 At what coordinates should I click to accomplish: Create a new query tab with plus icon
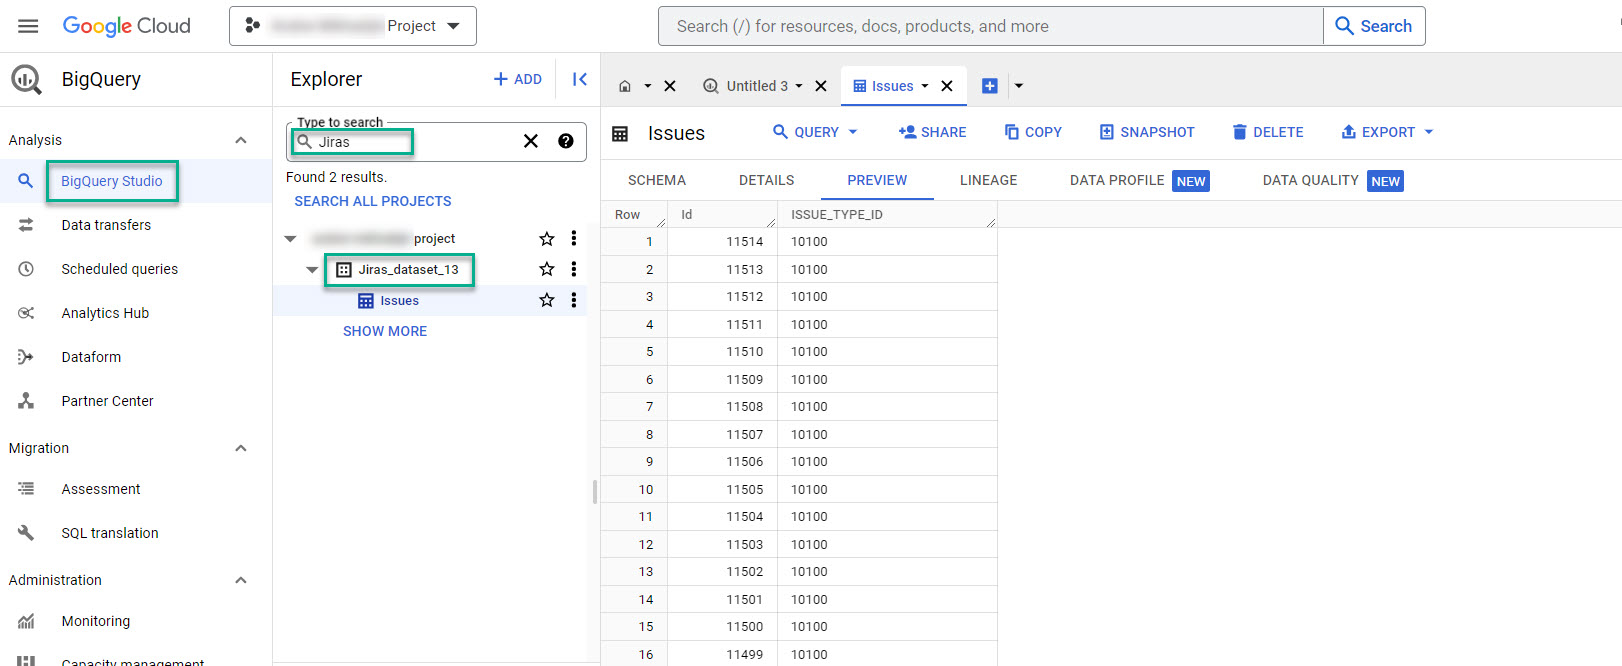[x=990, y=86]
